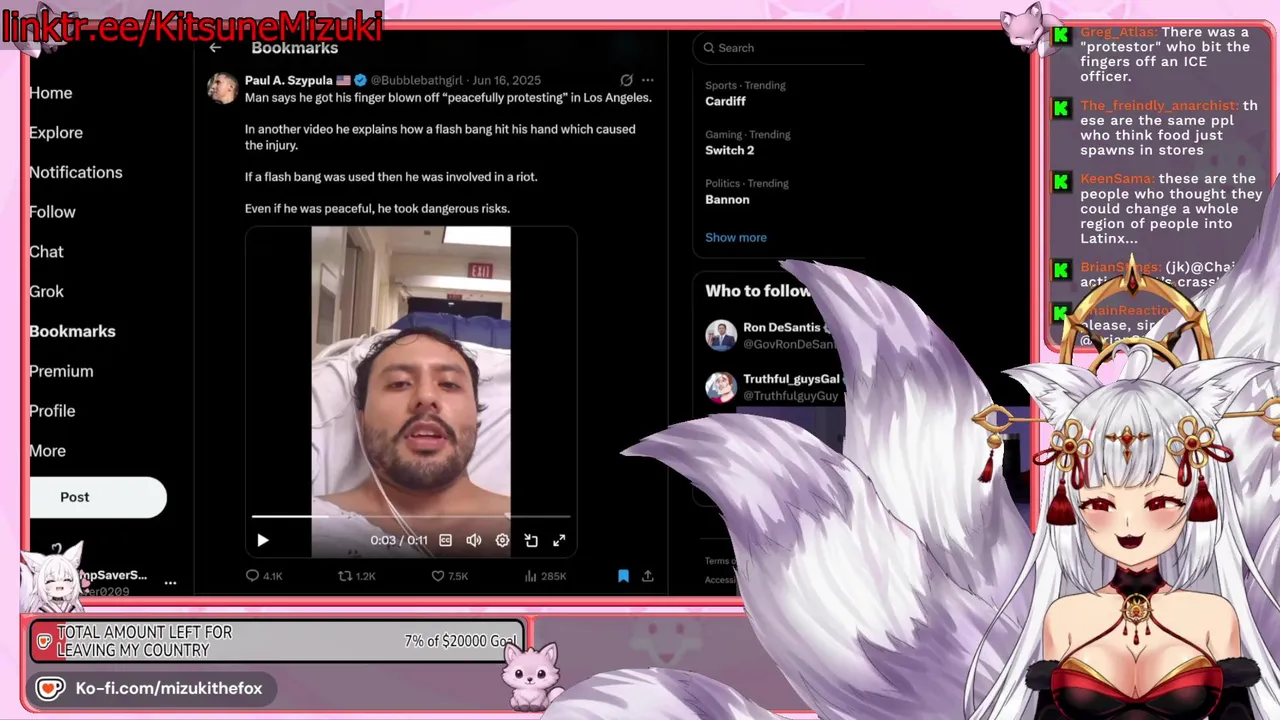
Task: Select Bookmarks in the sidebar
Action: coord(72,331)
